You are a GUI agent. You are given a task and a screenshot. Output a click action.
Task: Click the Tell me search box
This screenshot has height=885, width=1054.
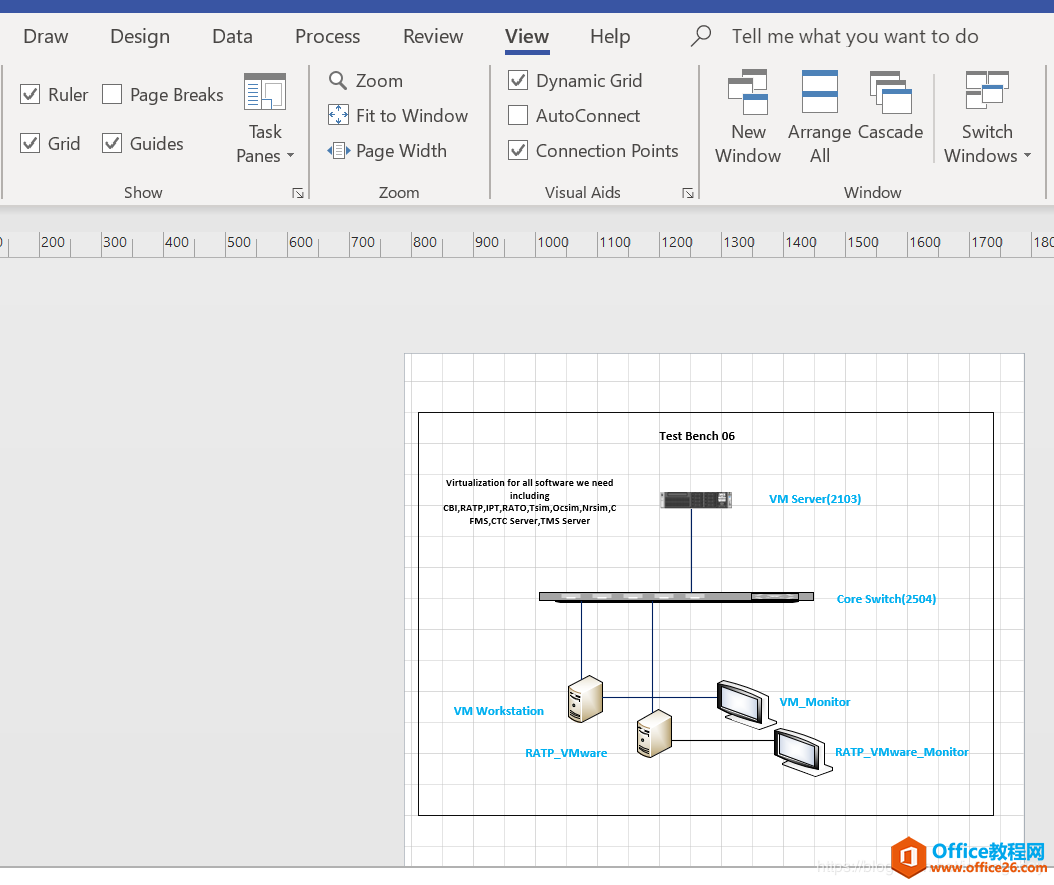pyautogui.click(x=855, y=37)
